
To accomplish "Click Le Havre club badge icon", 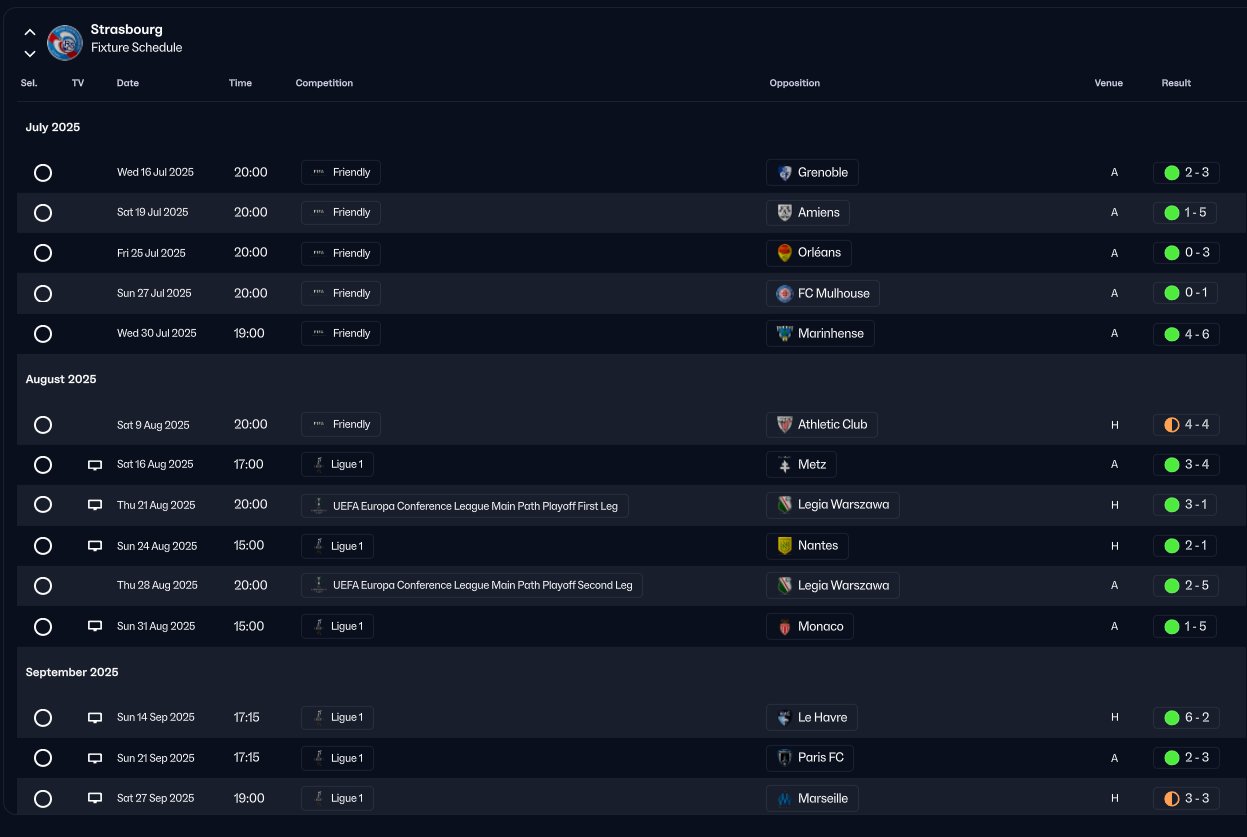I will [x=785, y=718].
